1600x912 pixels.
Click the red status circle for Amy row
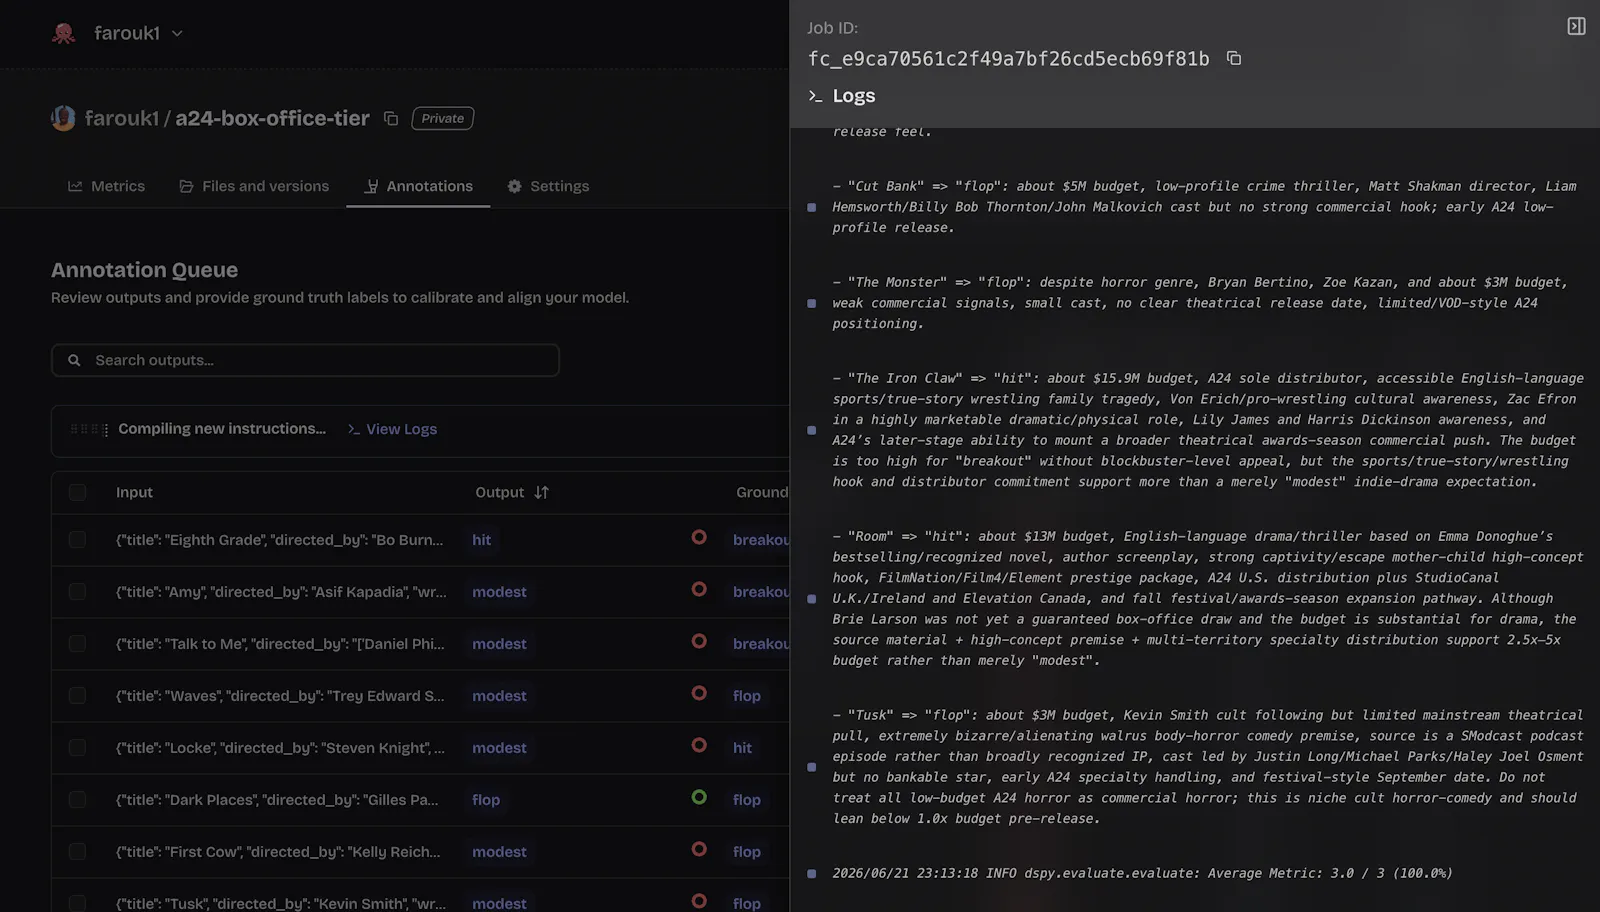[x=699, y=589]
